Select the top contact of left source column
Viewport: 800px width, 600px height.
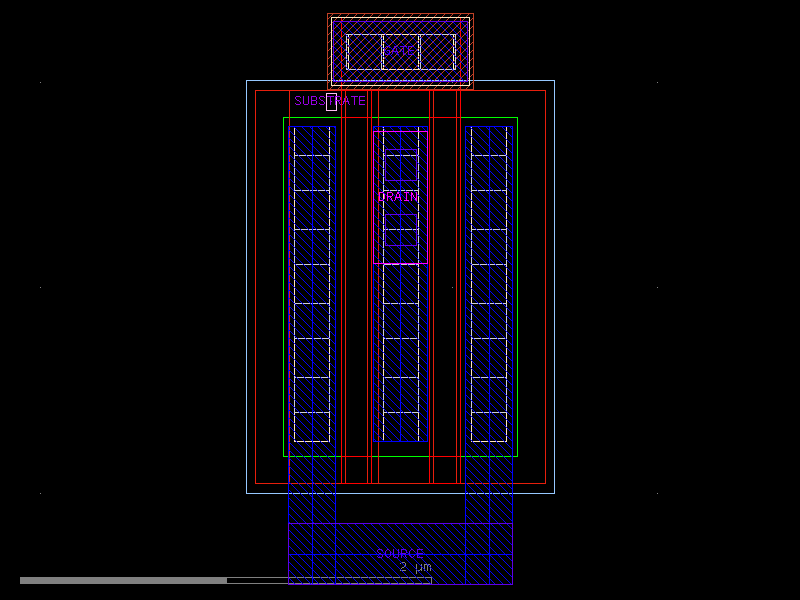click(311, 141)
